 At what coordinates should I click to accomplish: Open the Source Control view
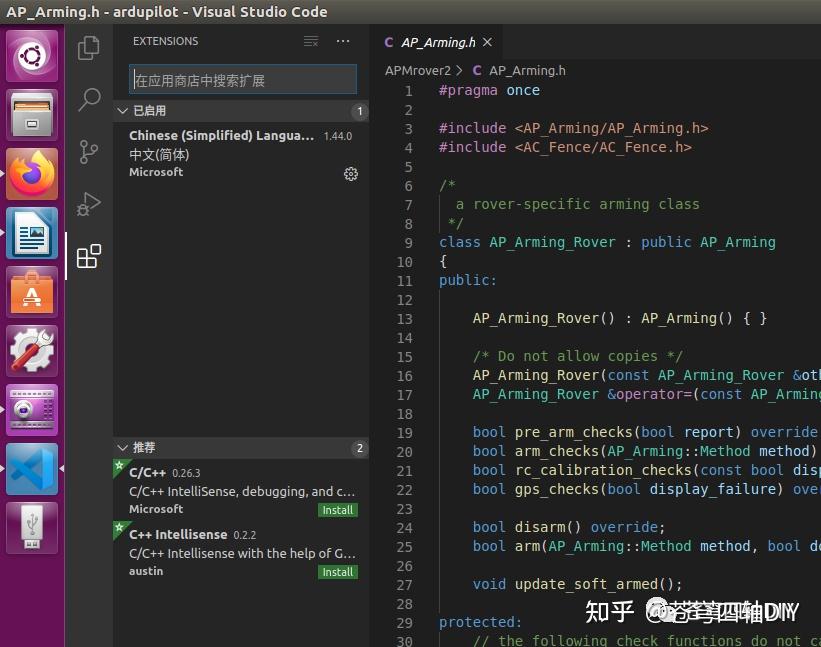(88, 152)
